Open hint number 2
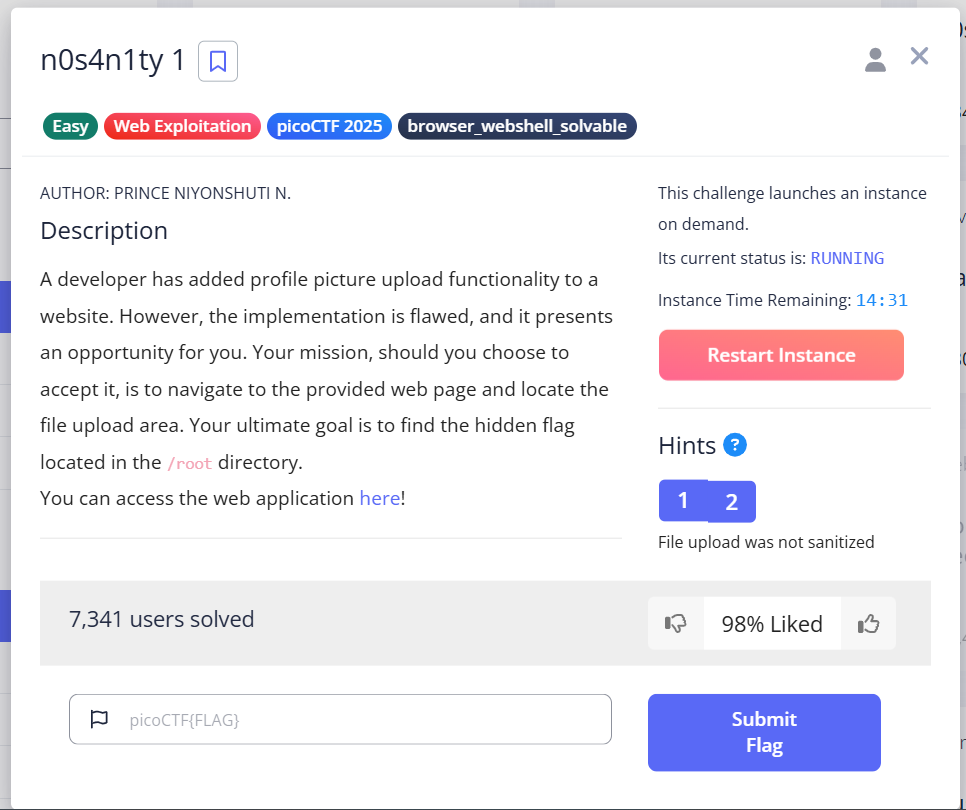This screenshot has height=810, width=966. (x=731, y=501)
